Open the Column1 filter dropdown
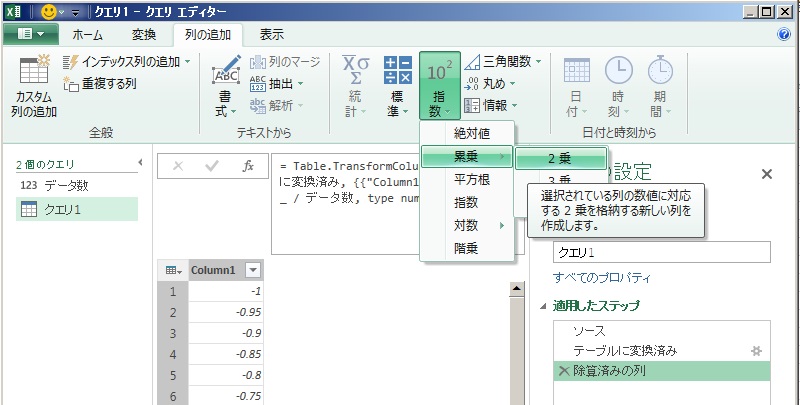800x405 pixels. point(253,270)
